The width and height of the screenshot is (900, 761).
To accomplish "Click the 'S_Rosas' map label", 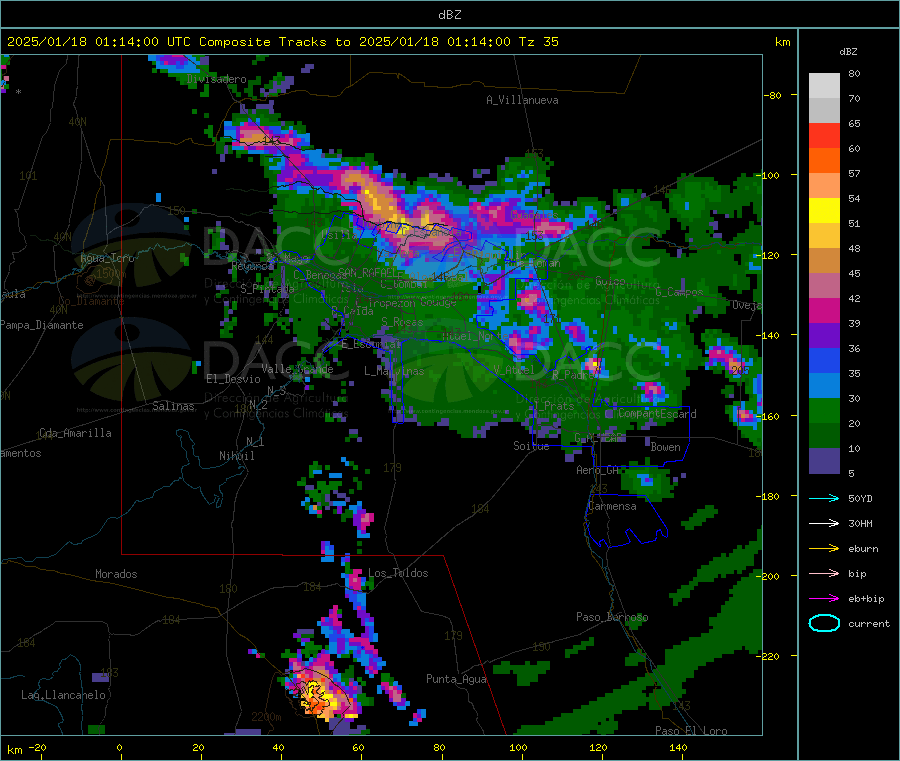I will tap(402, 322).
